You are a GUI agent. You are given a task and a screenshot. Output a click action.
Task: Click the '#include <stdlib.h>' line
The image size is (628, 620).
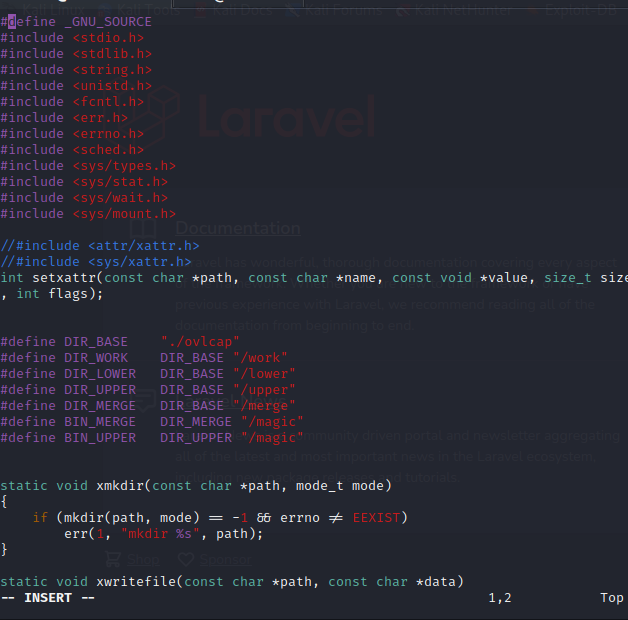(x=76, y=54)
